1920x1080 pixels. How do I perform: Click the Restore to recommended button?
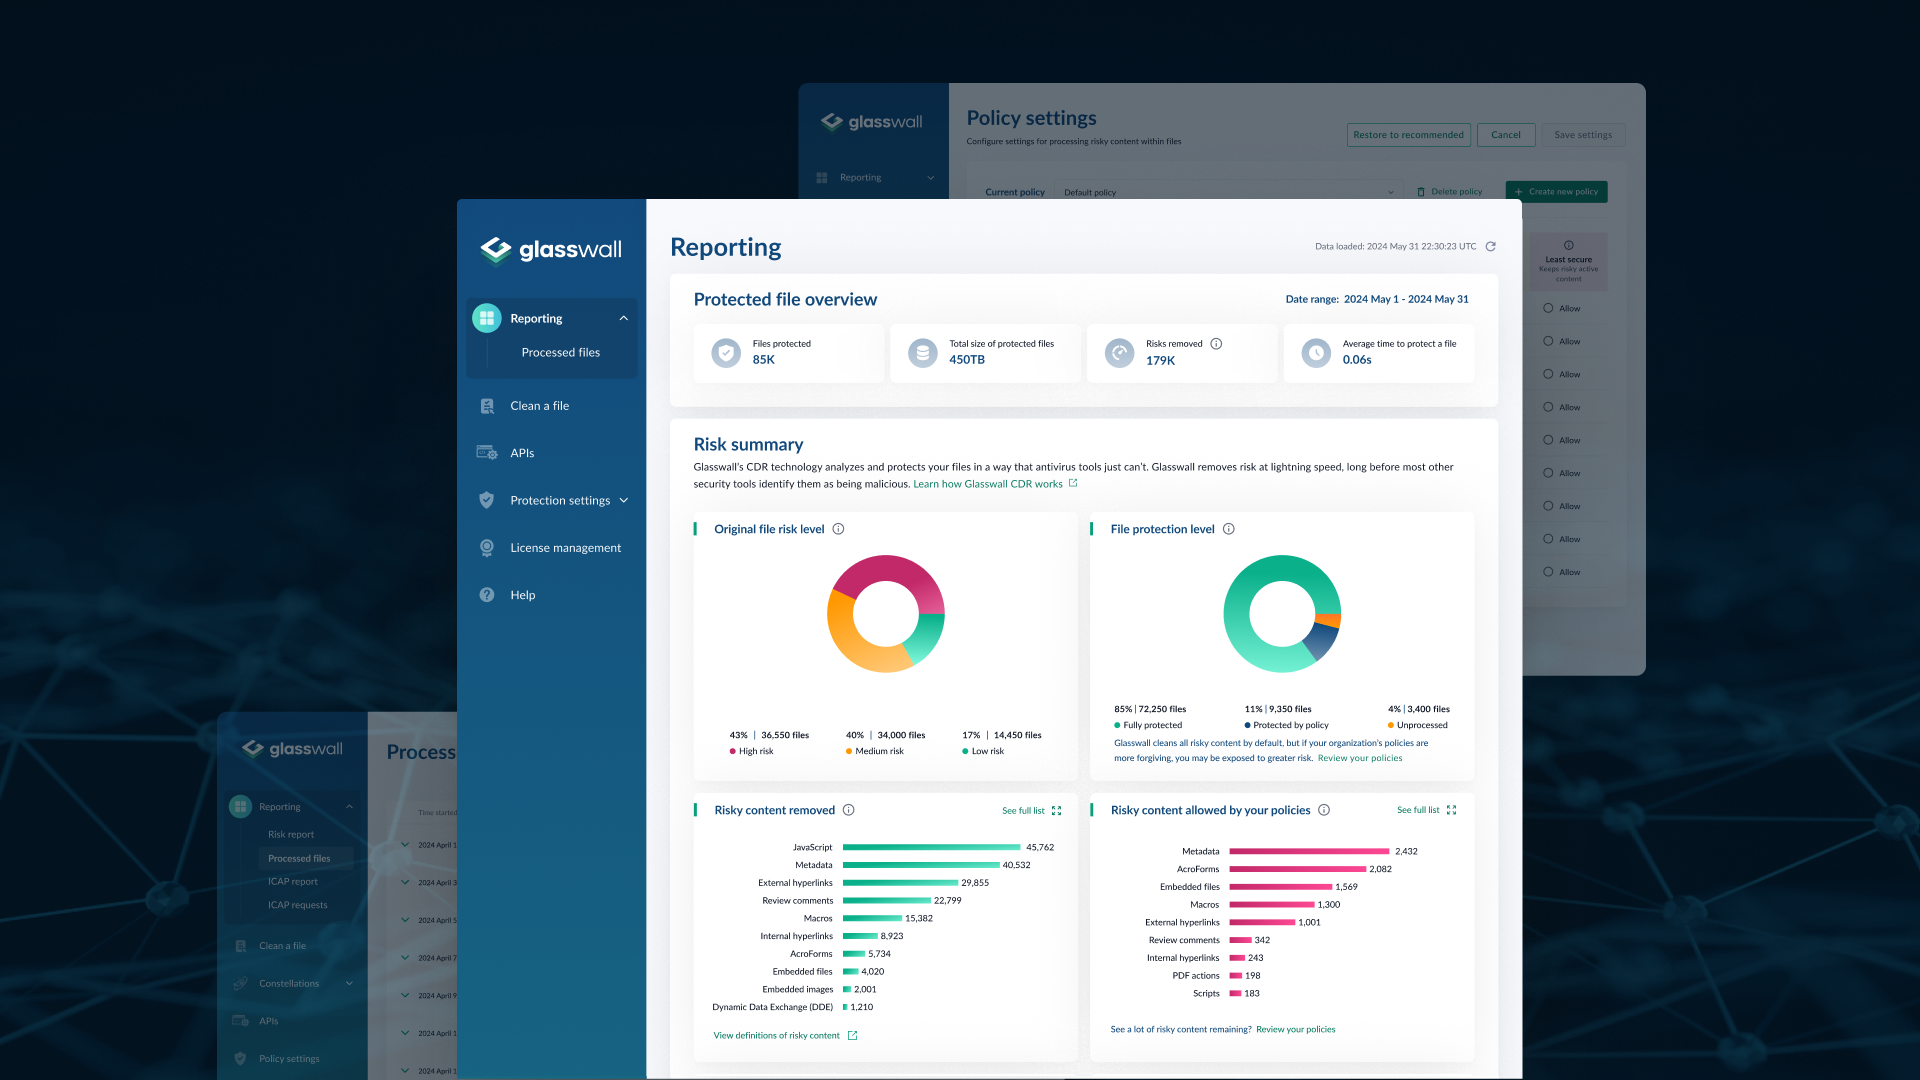(1408, 135)
